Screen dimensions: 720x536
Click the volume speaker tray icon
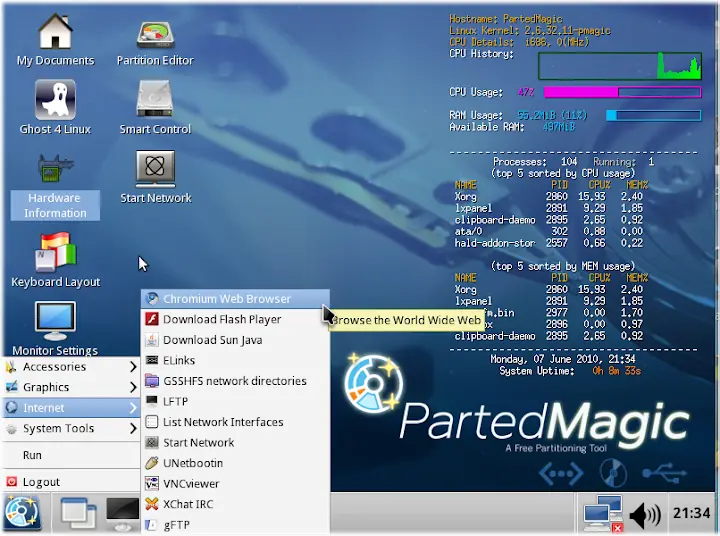click(x=645, y=514)
